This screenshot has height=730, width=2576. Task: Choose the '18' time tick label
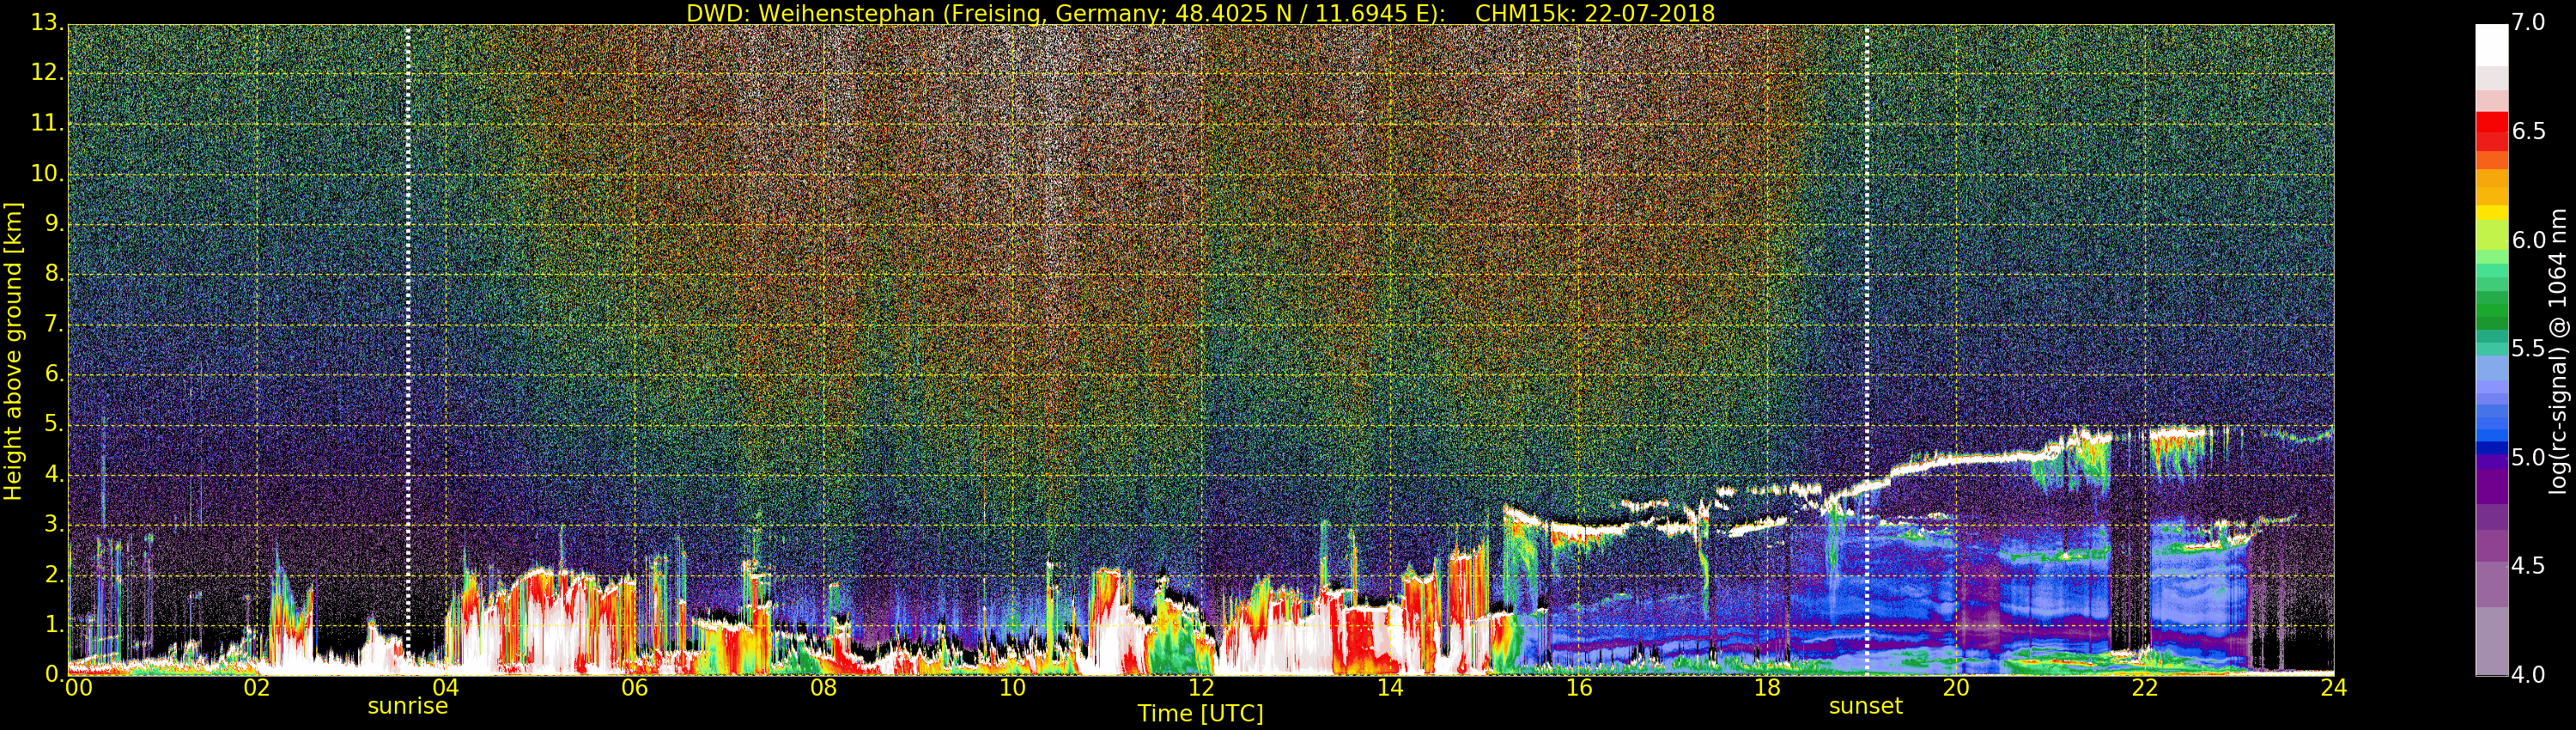click(1768, 688)
